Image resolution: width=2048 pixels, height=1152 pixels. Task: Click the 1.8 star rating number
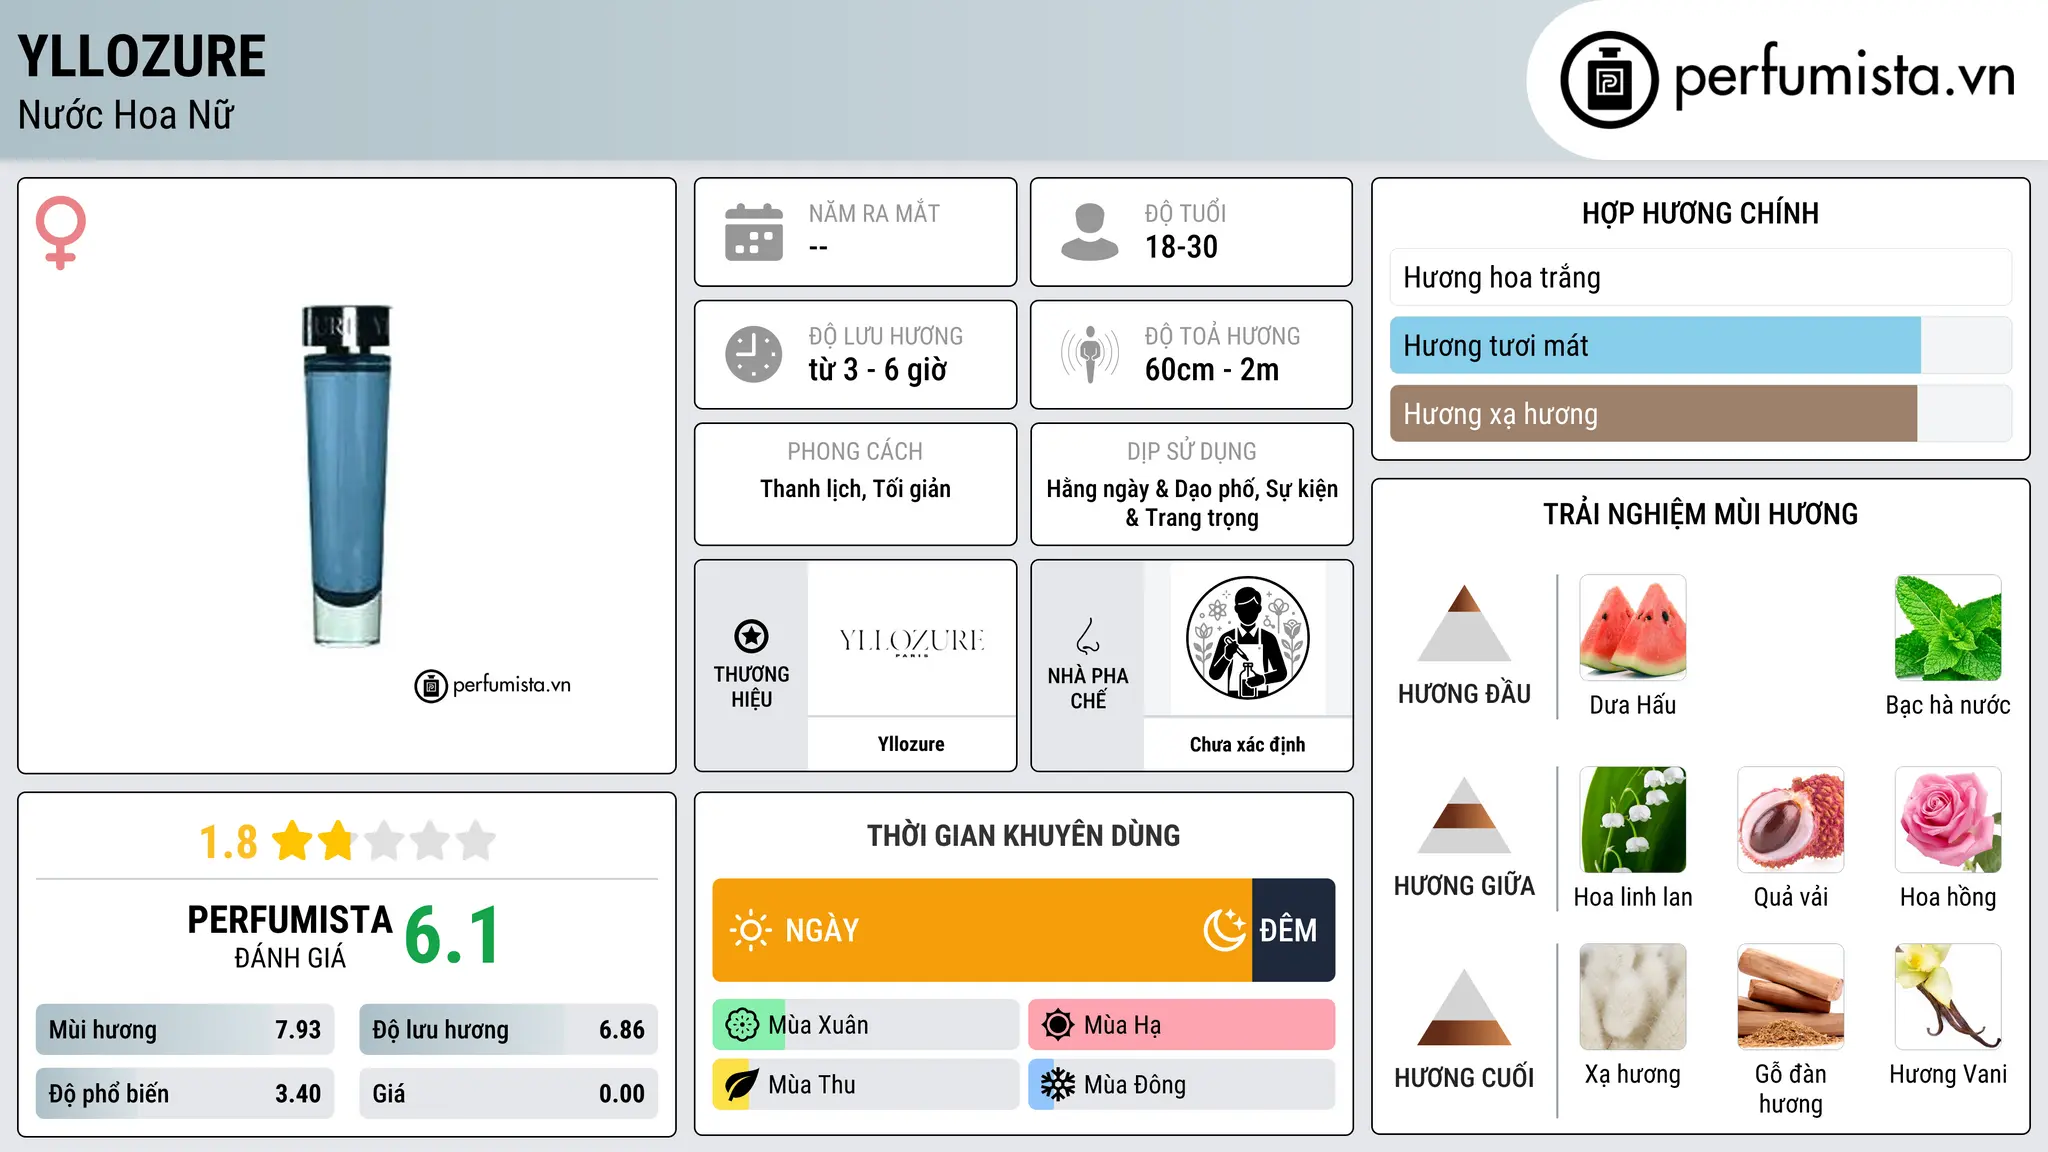pyautogui.click(x=229, y=842)
